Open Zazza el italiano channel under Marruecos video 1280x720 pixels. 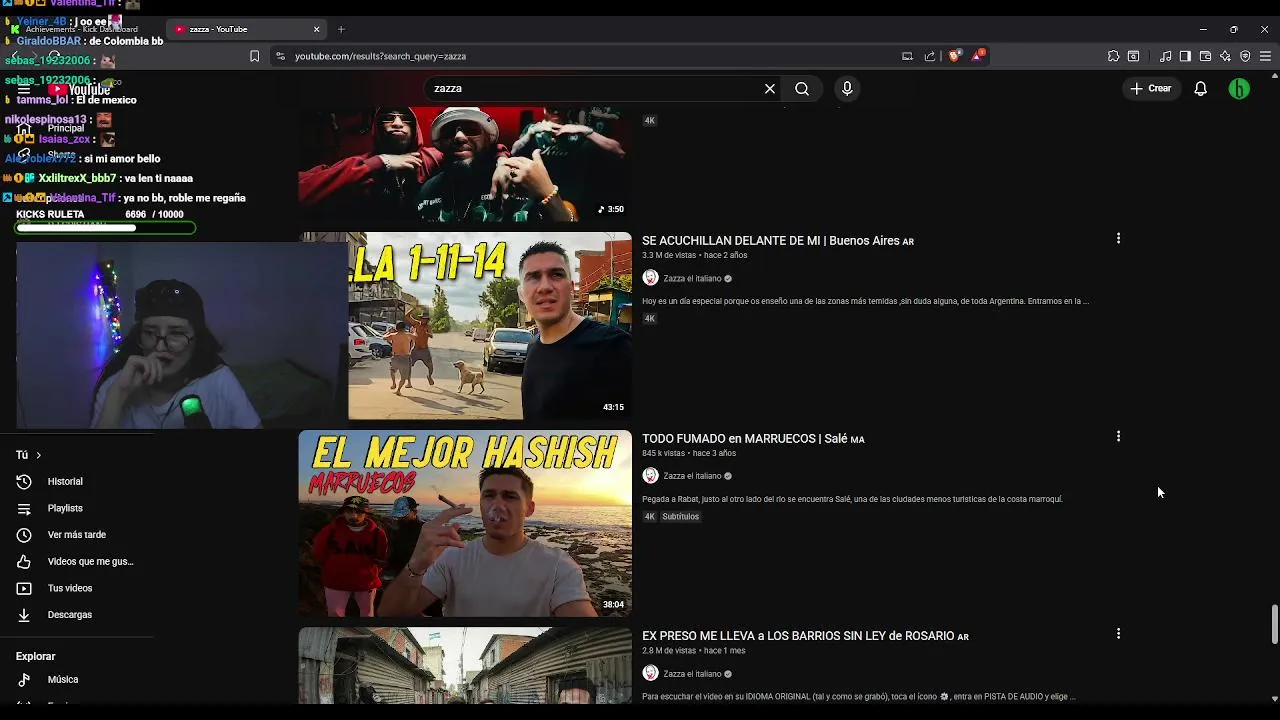point(692,476)
